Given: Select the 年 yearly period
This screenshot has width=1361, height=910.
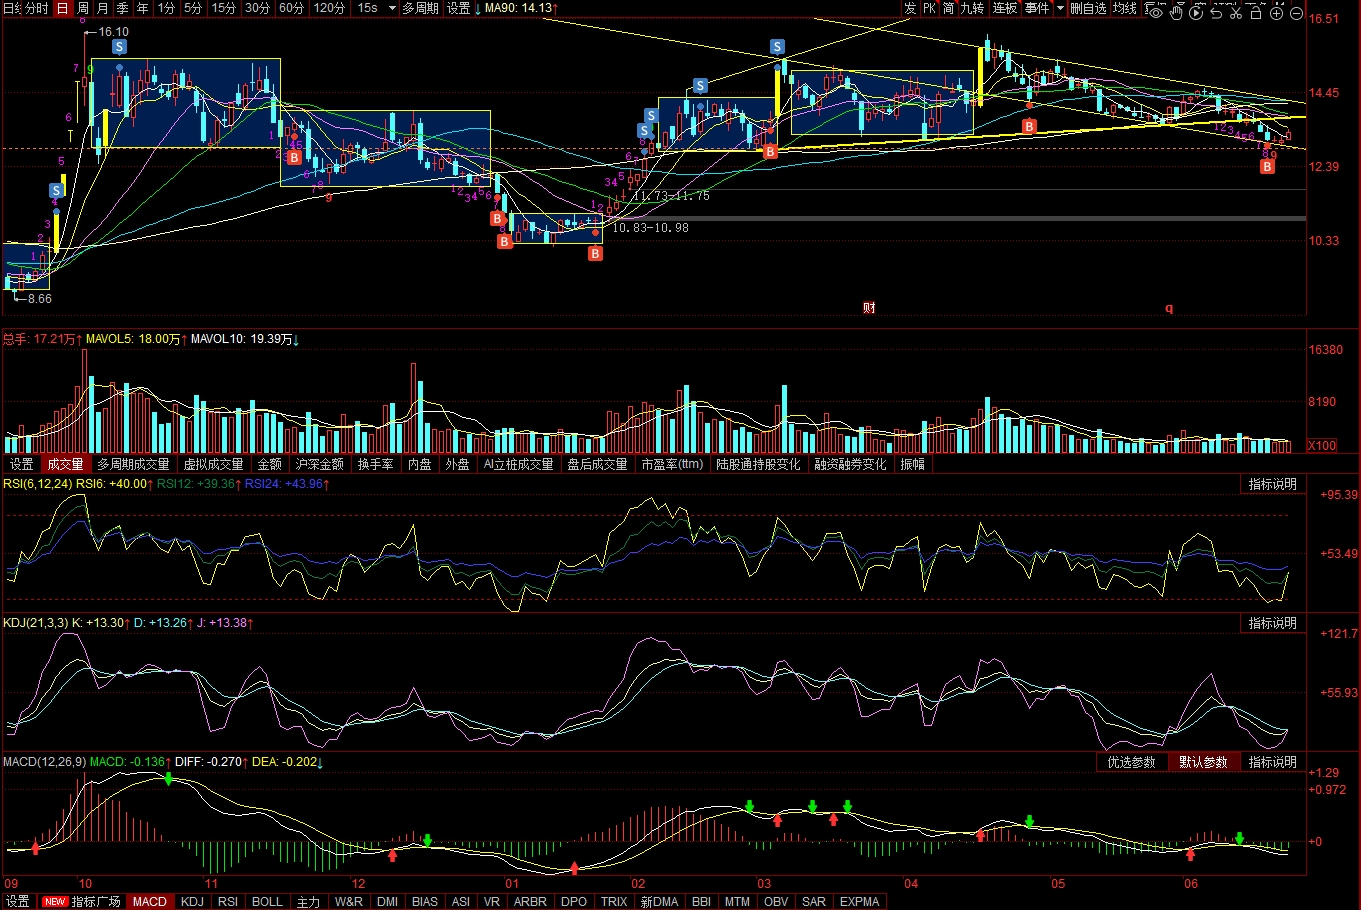Looking at the screenshot, I should click(142, 8).
